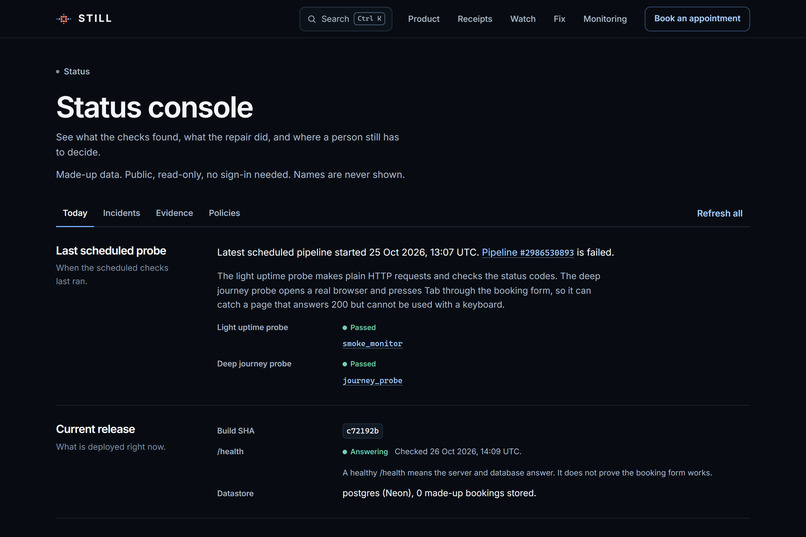
Task: Open the Search field
Action: point(346,19)
